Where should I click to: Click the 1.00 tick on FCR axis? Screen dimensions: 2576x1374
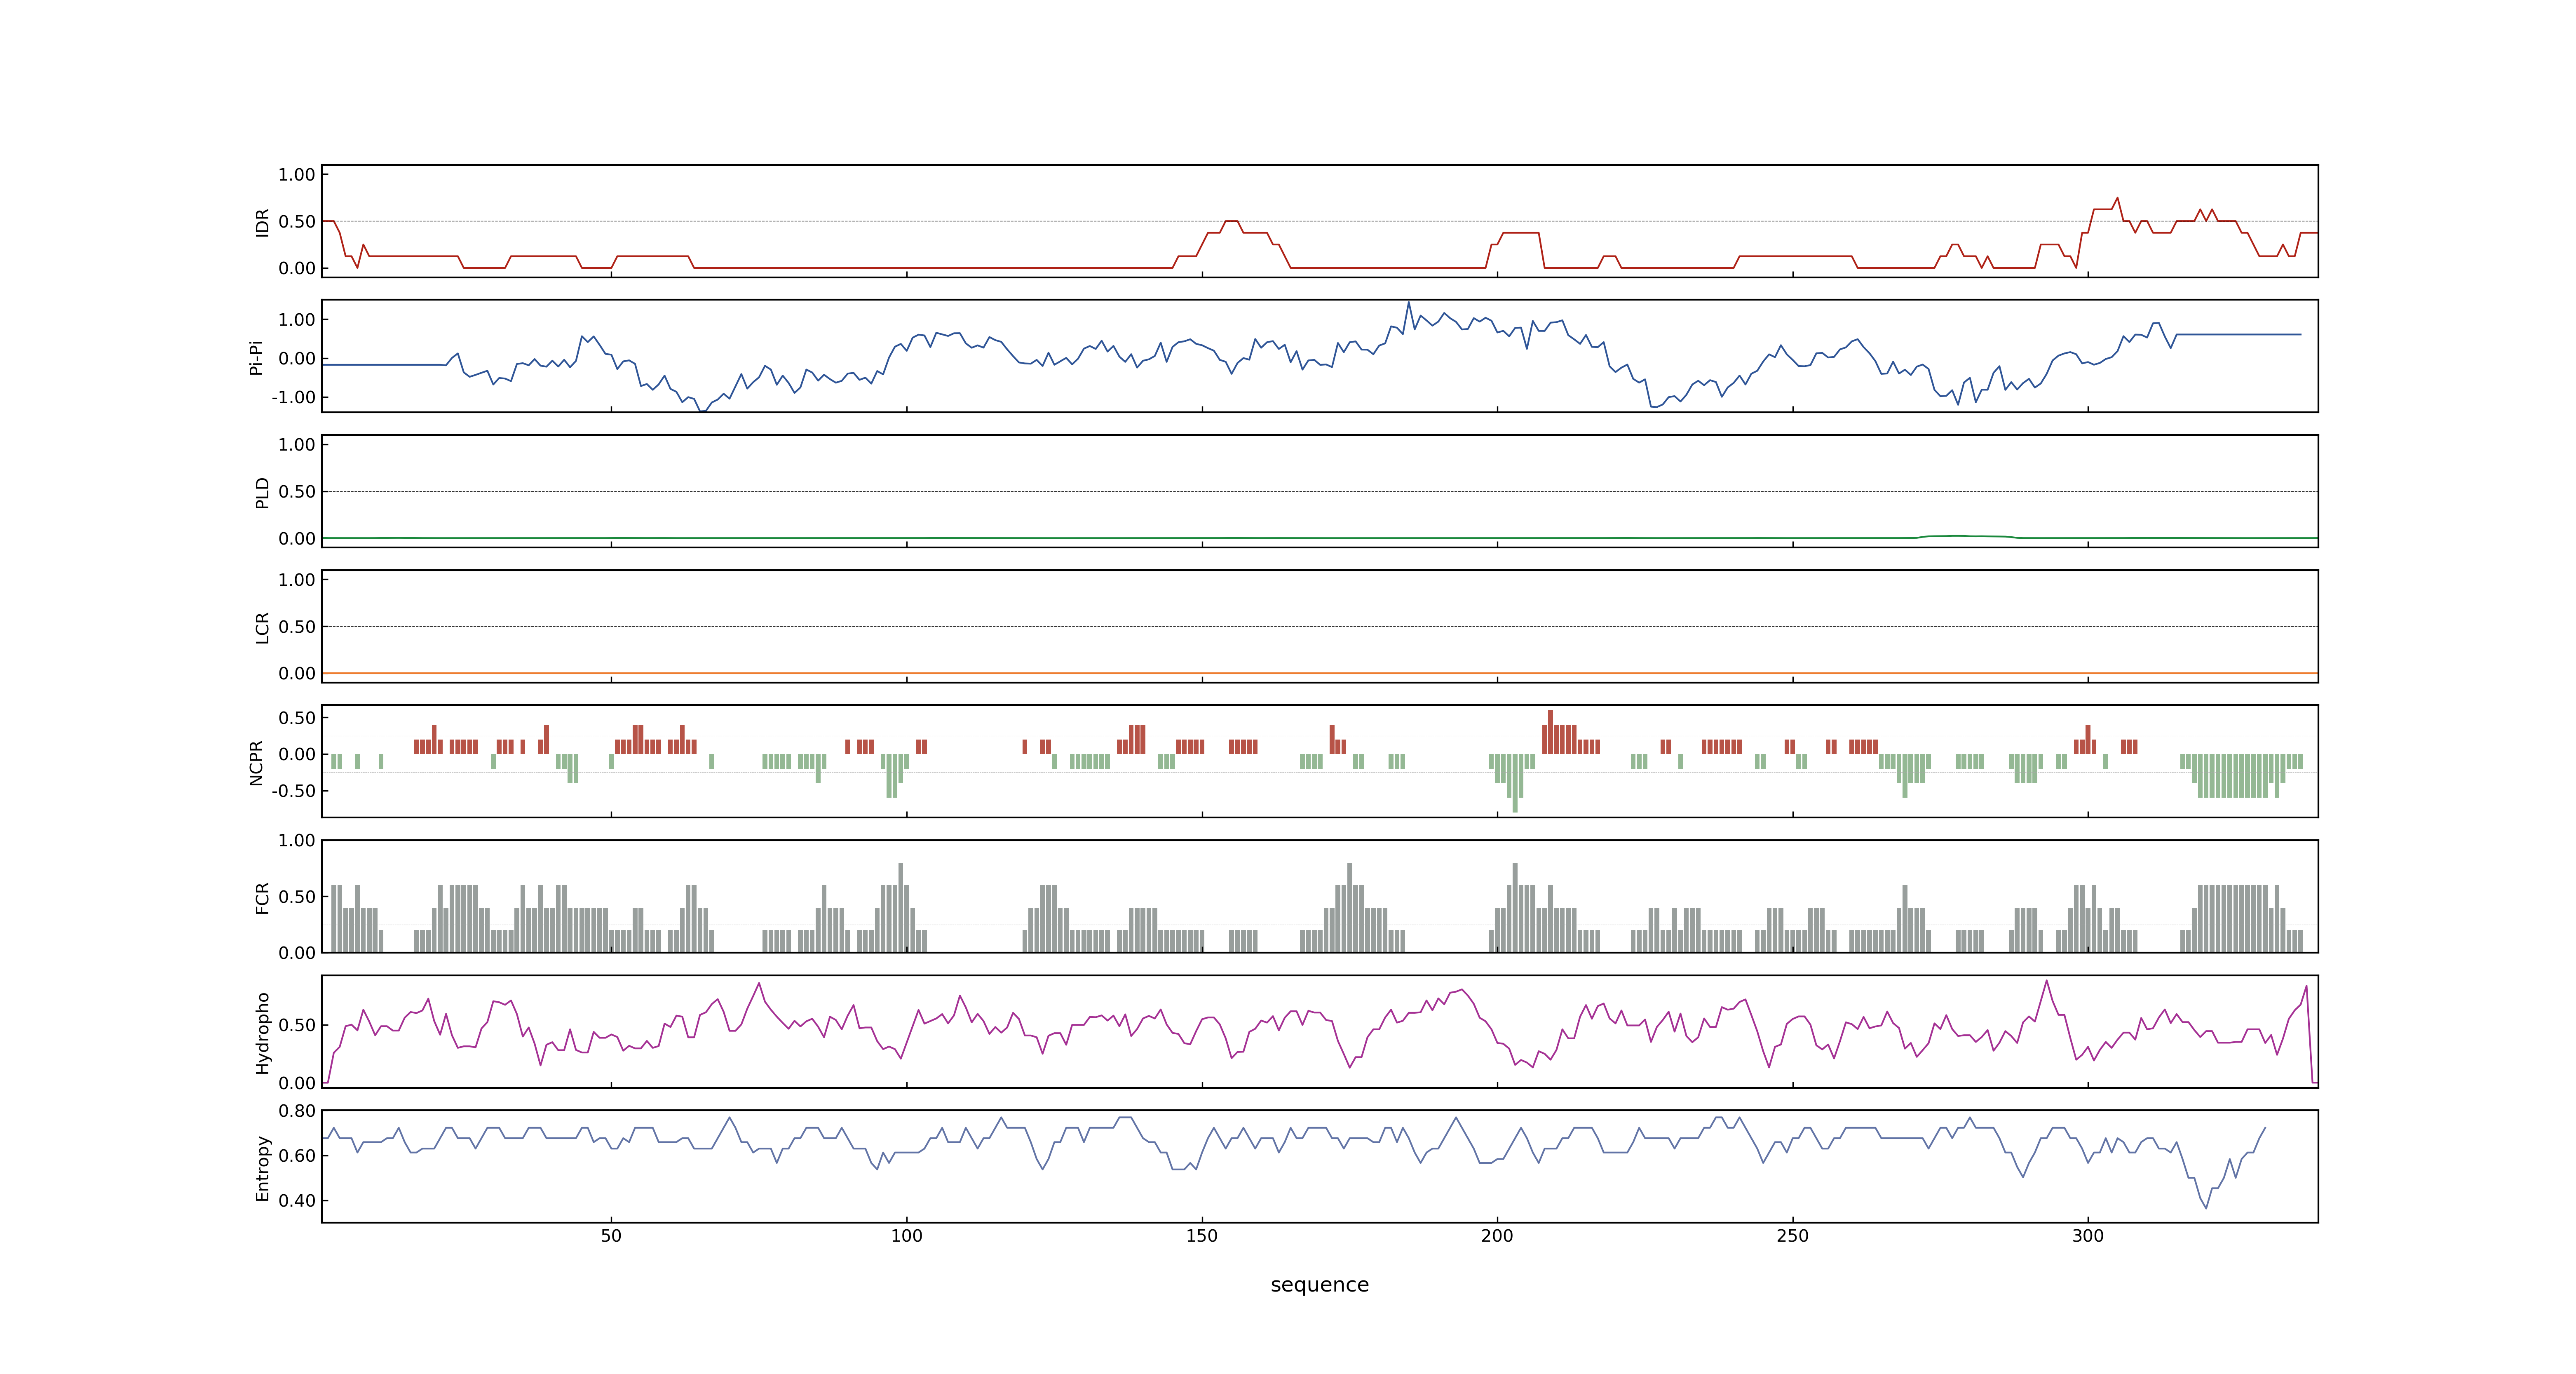(297, 841)
